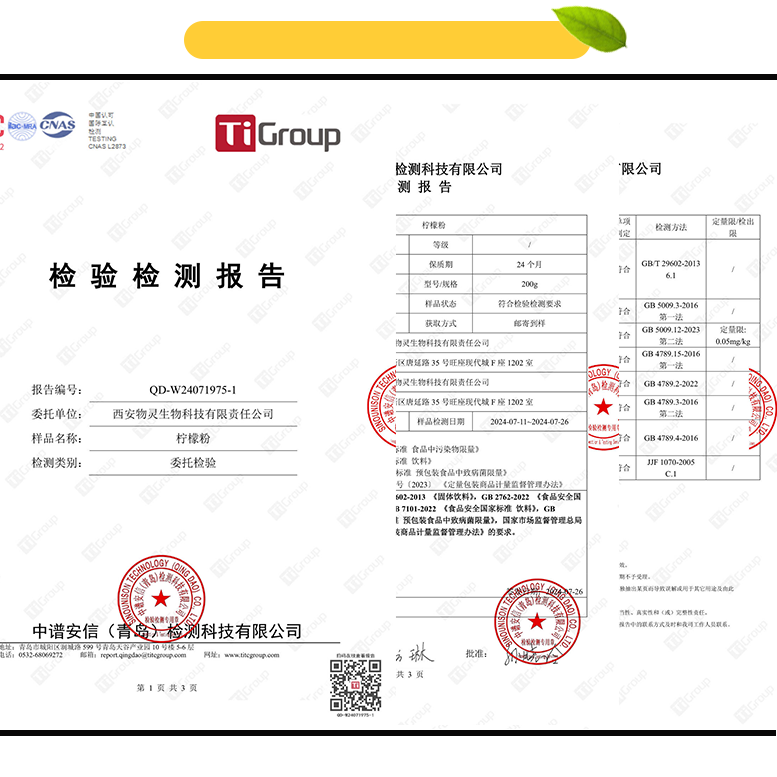The width and height of the screenshot is (777, 777).
Task: Click the value 邮寄到样
Action: (x=529, y=324)
